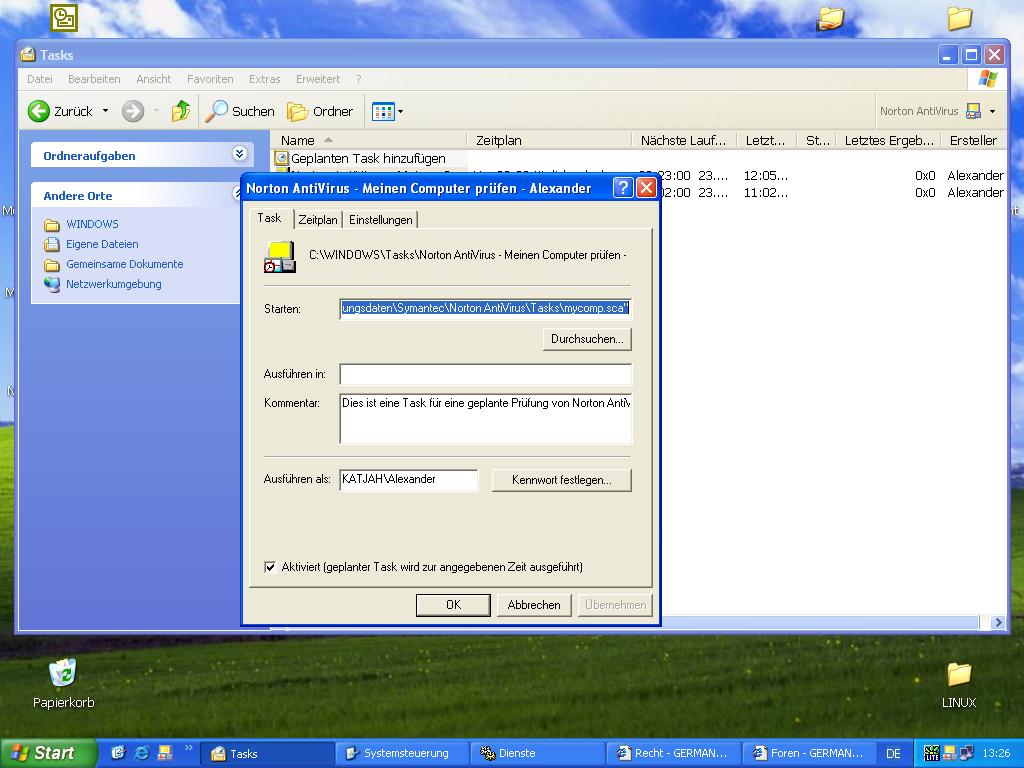The image size is (1024, 768).
Task: Open the Bearbeiten menu
Action: tap(94, 79)
